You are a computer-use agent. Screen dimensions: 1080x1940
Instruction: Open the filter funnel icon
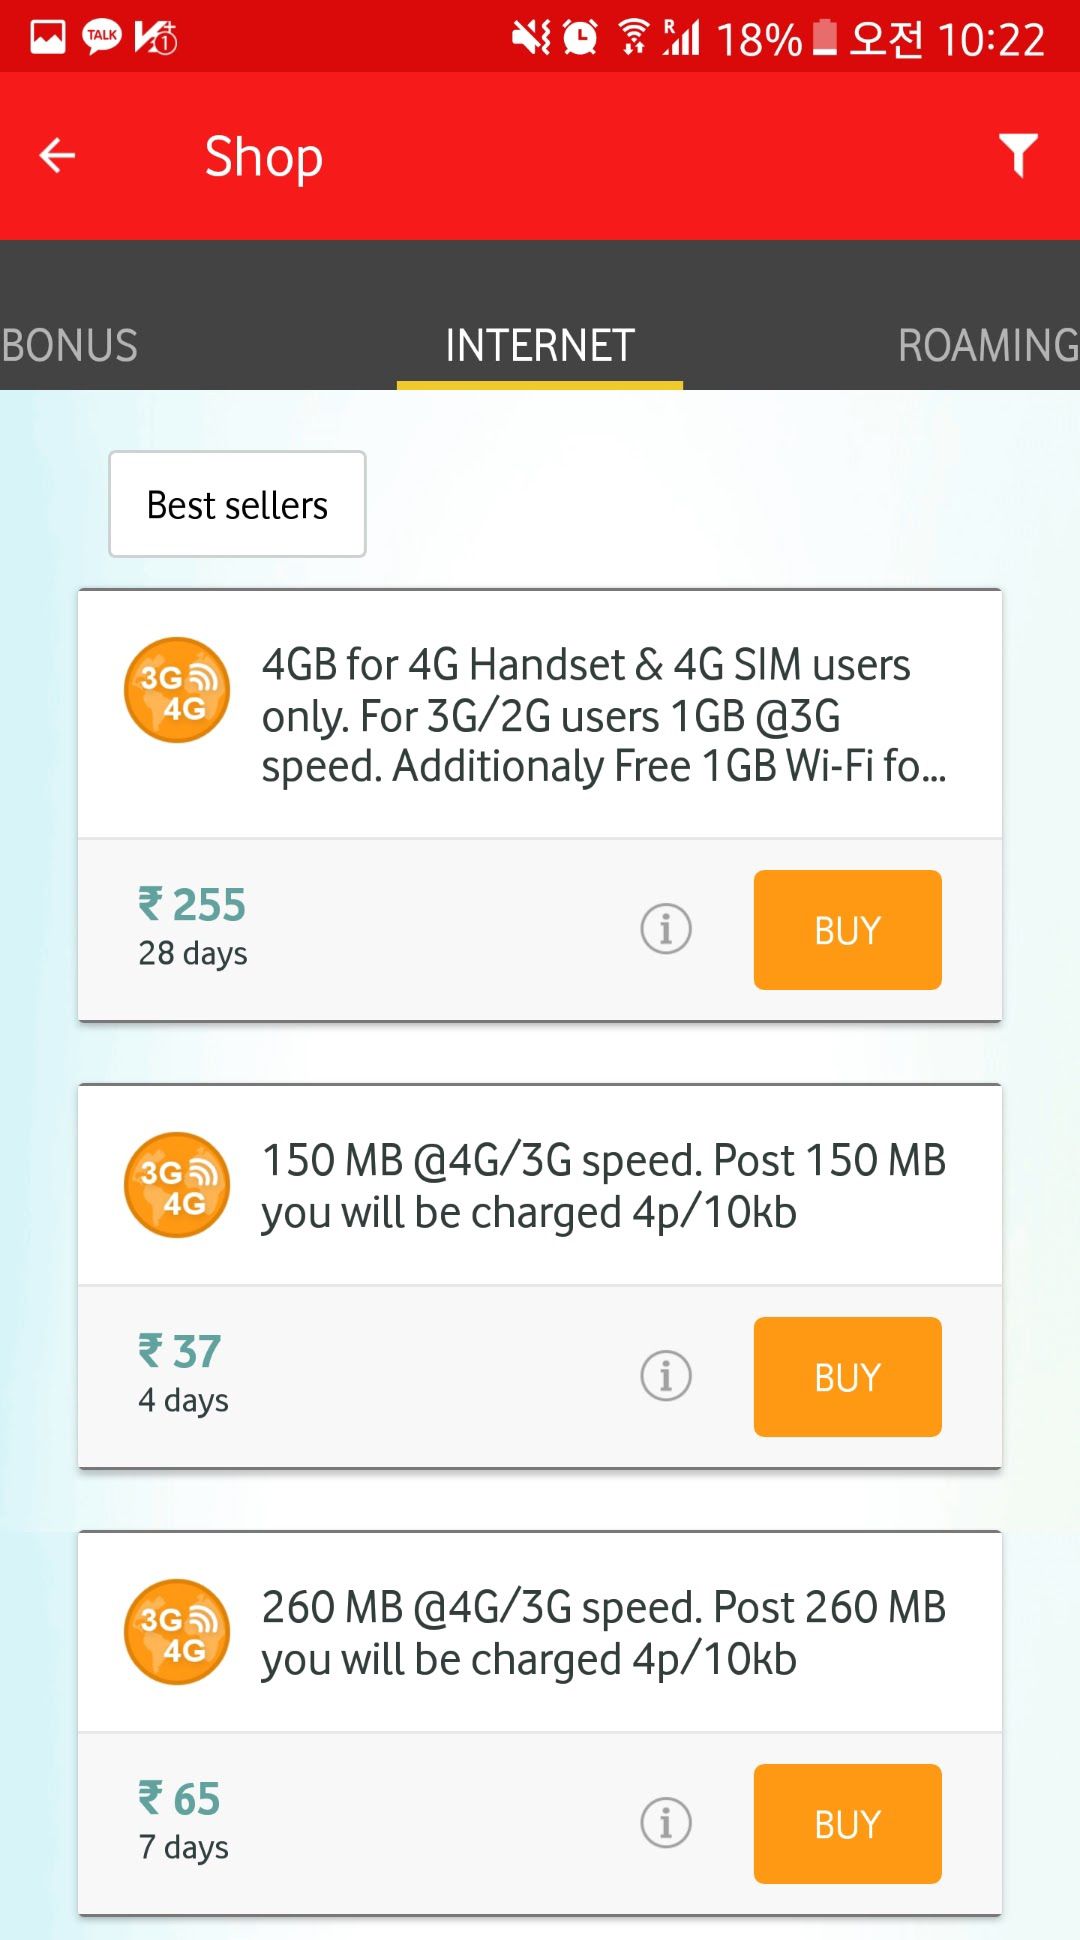pos(1018,155)
